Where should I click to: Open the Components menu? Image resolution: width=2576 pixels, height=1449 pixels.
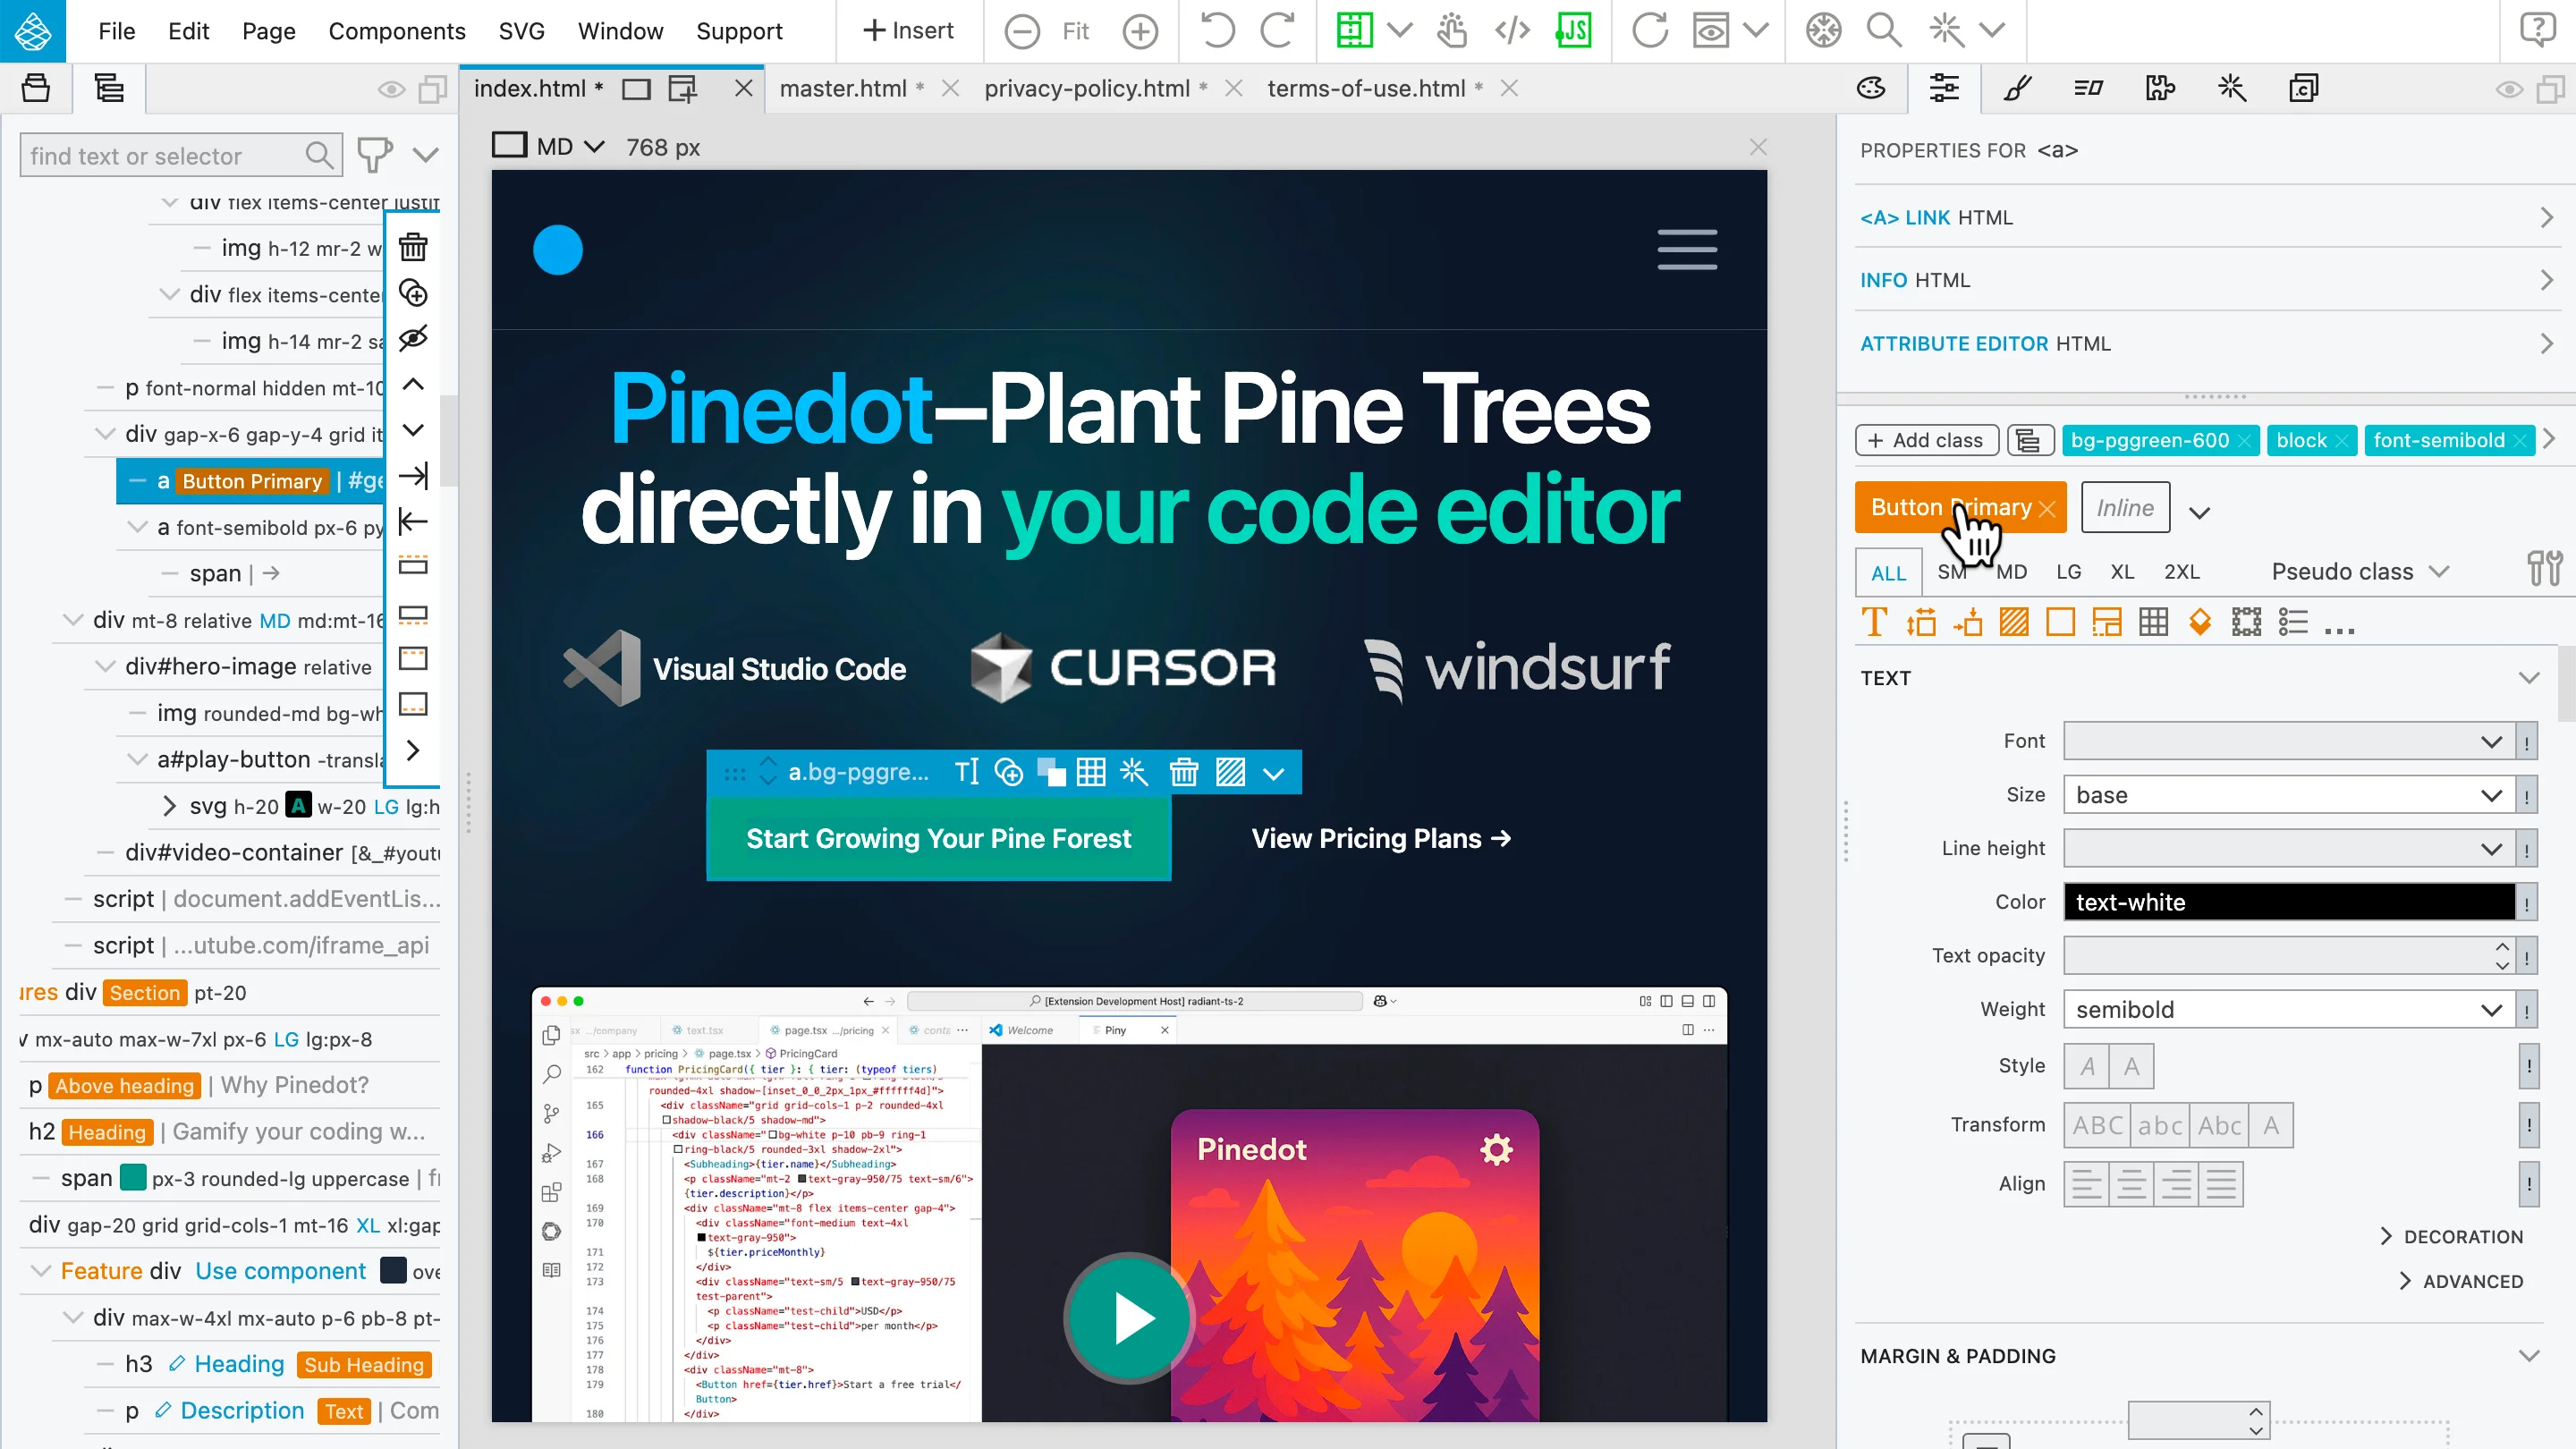pos(396,31)
